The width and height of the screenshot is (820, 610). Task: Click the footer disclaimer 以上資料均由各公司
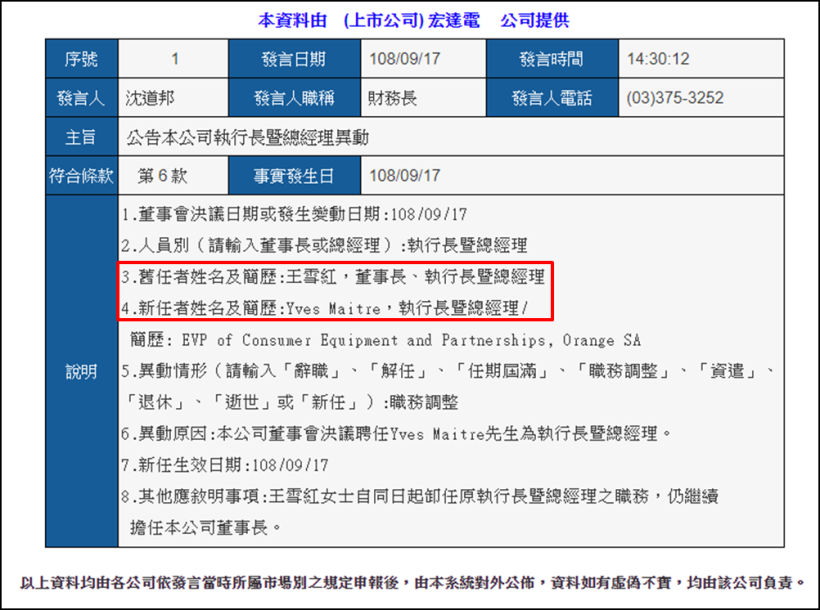pyautogui.click(x=412, y=582)
